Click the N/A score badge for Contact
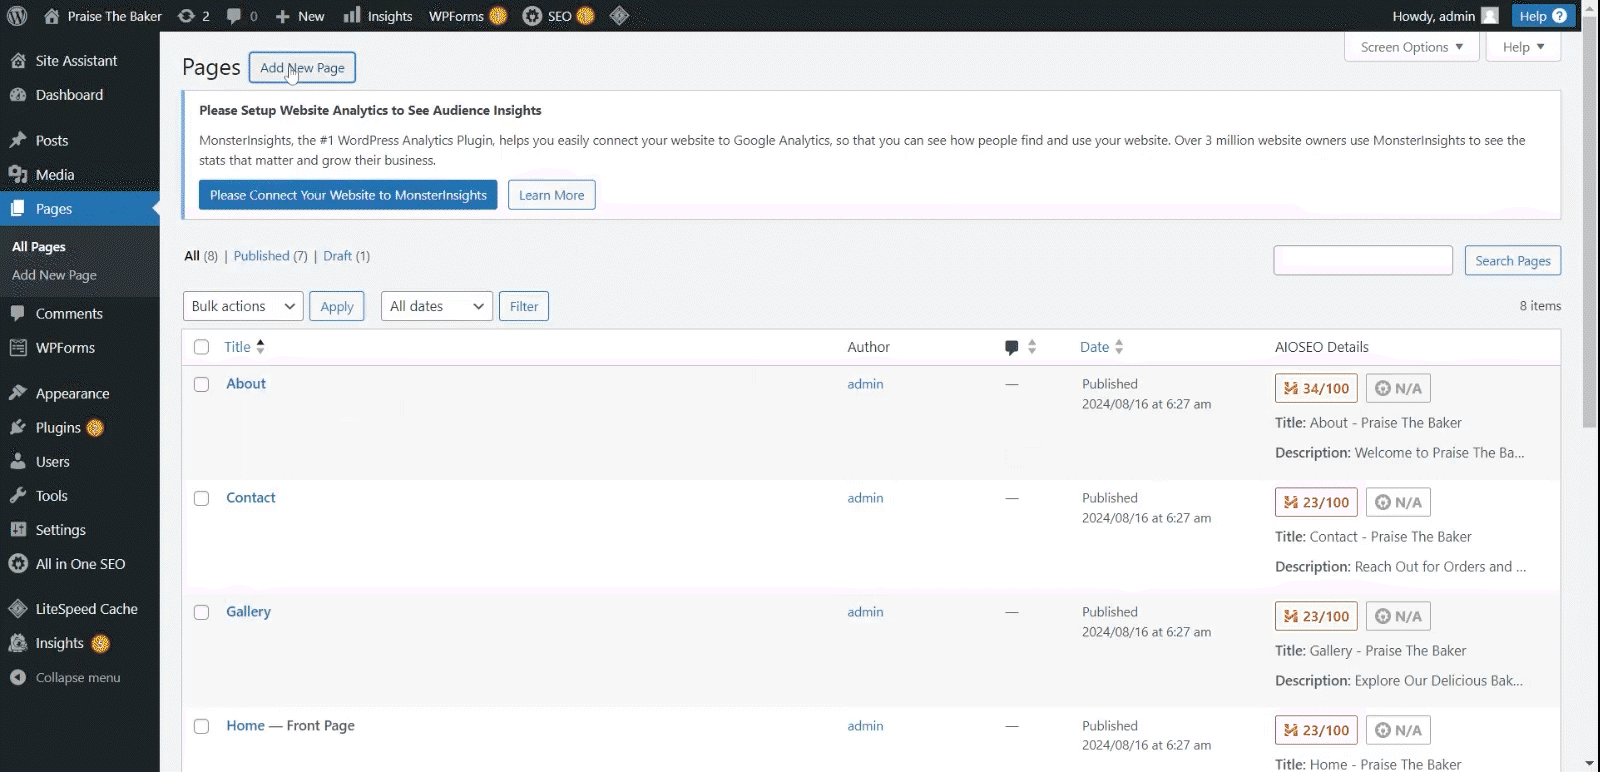The width and height of the screenshot is (1600, 772). pyautogui.click(x=1398, y=502)
